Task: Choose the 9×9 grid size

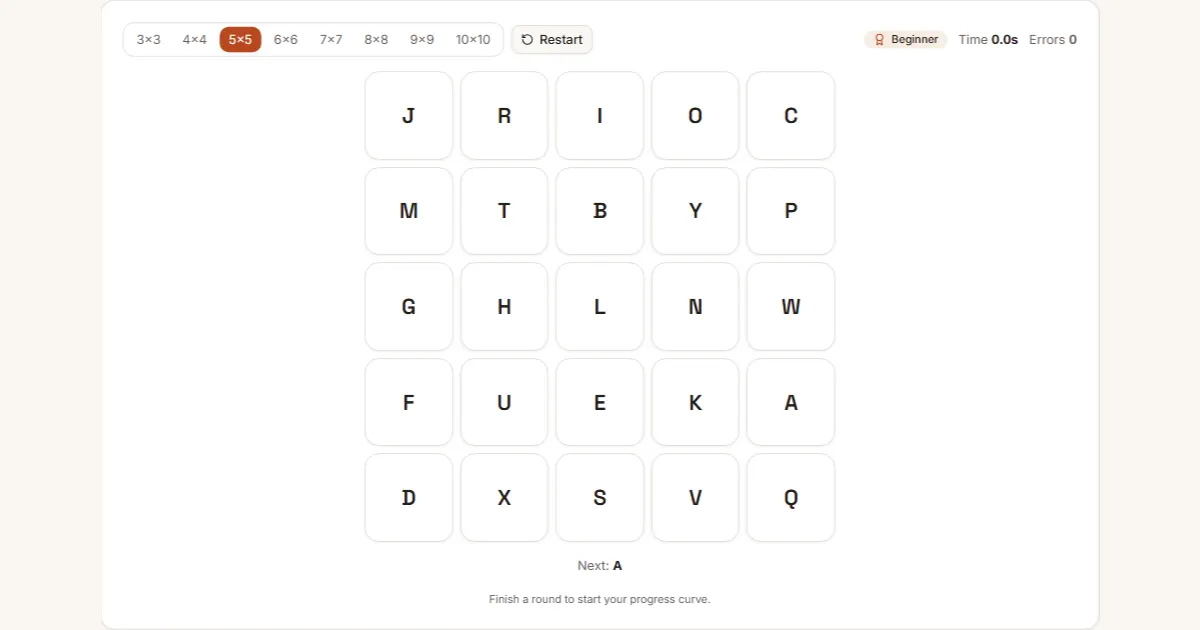Action: tap(422, 40)
